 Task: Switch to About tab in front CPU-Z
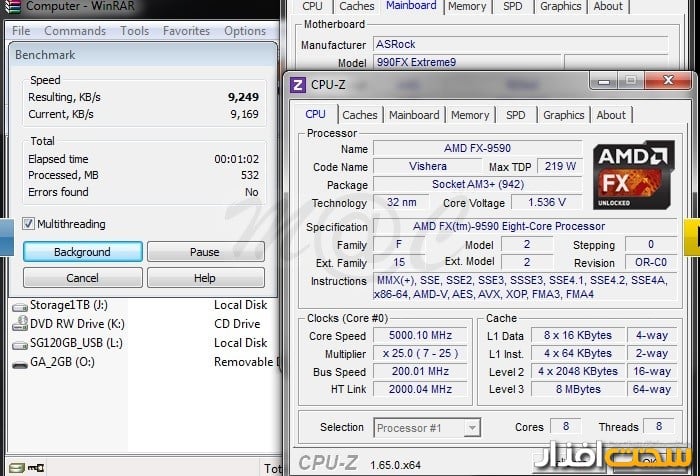611,115
